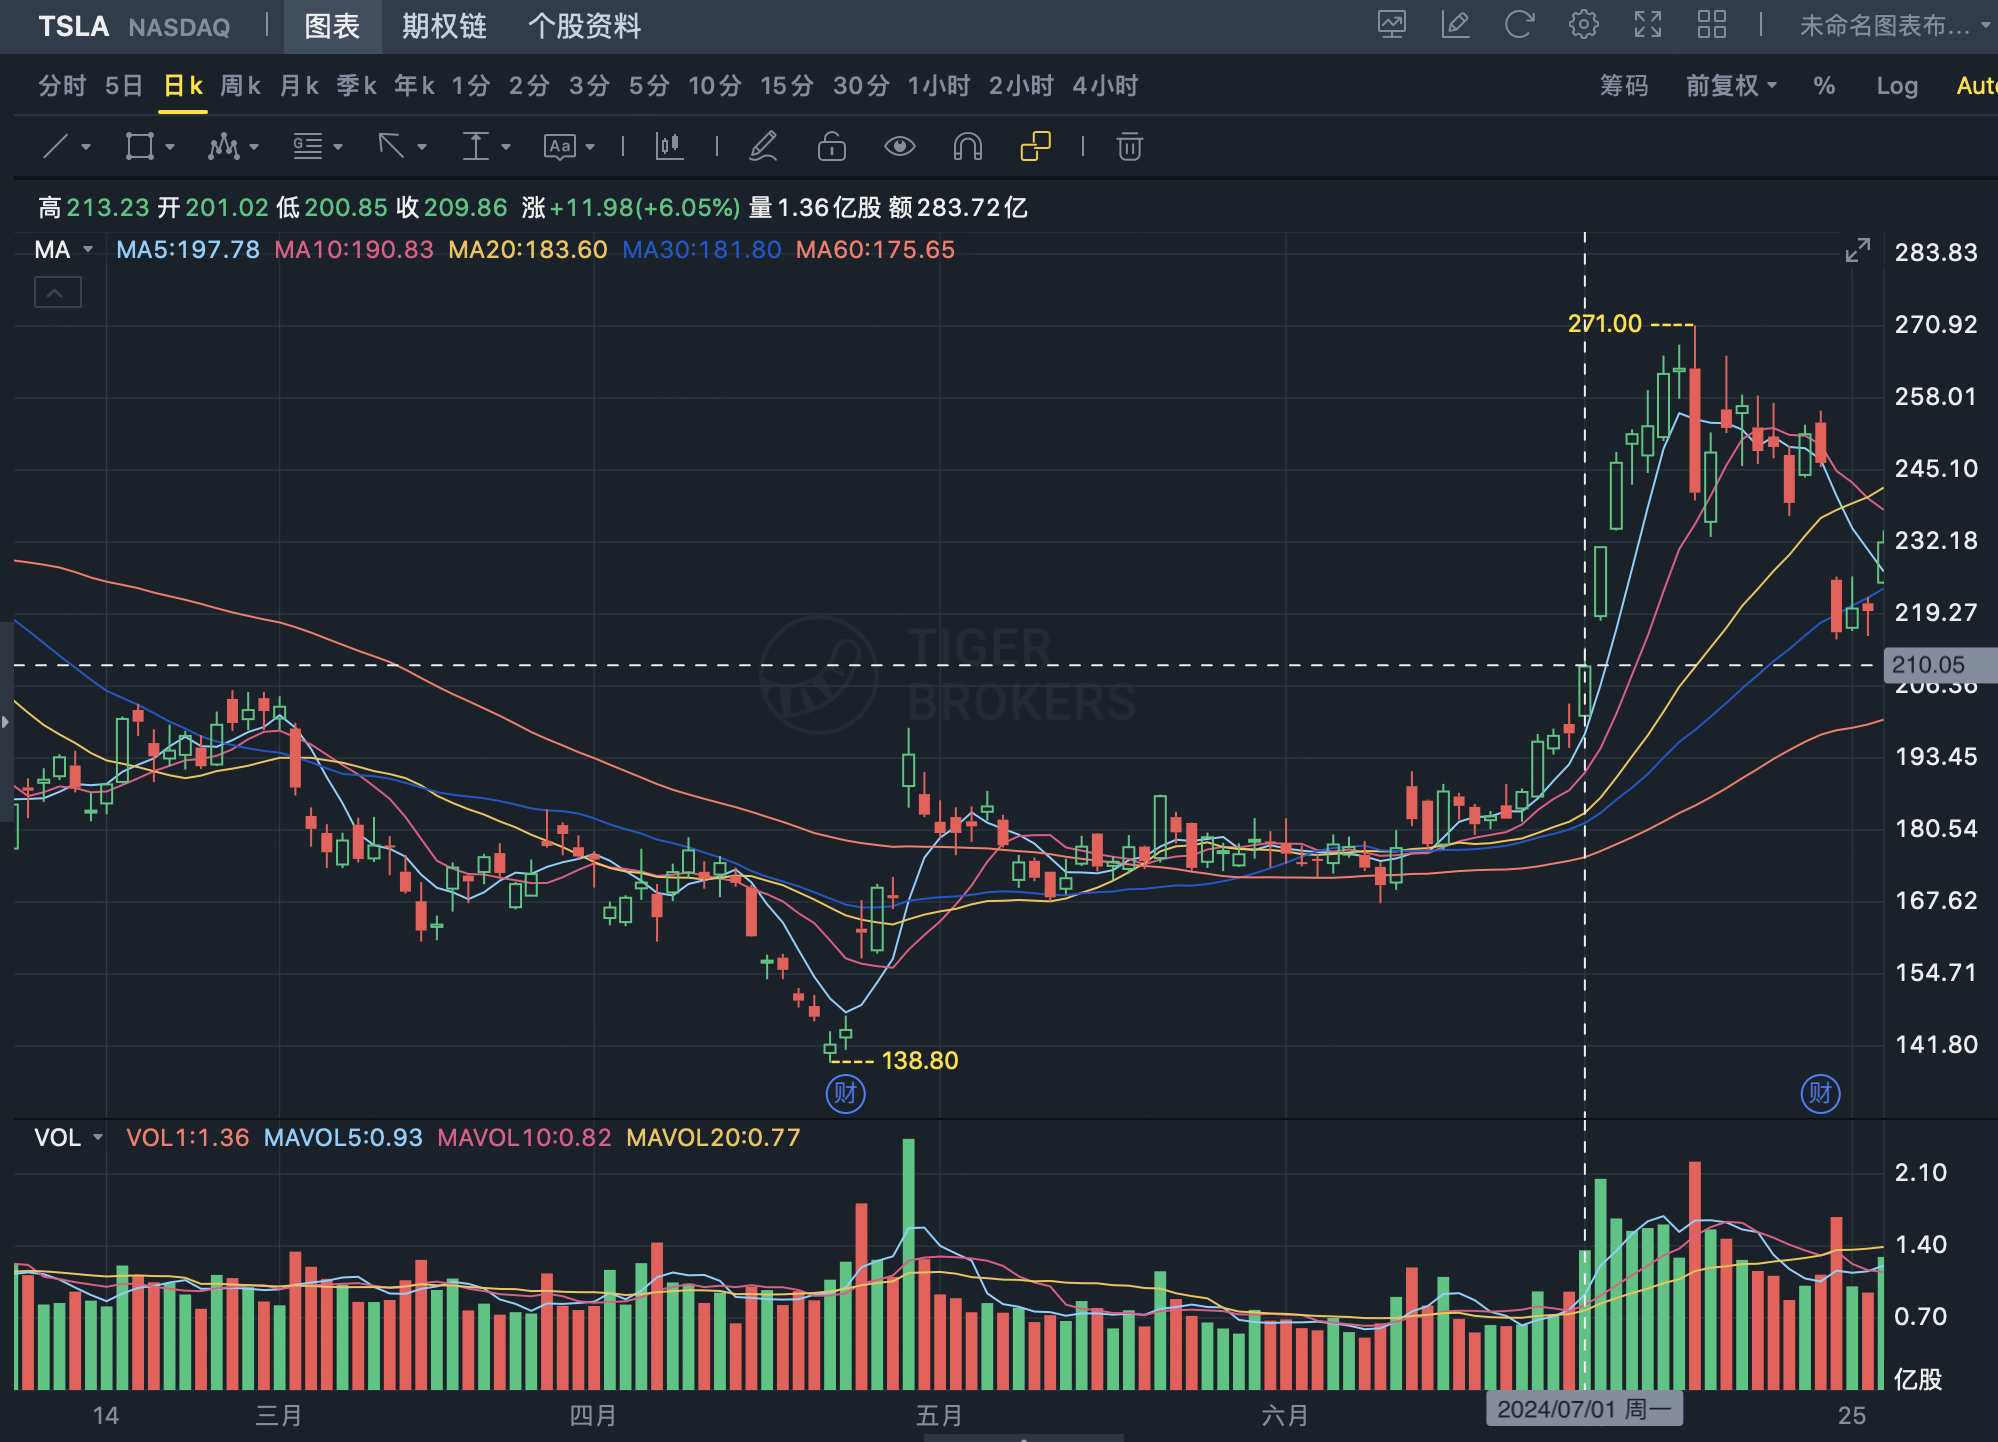Select the 1分 timeframe

pyautogui.click(x=470, y=86)
